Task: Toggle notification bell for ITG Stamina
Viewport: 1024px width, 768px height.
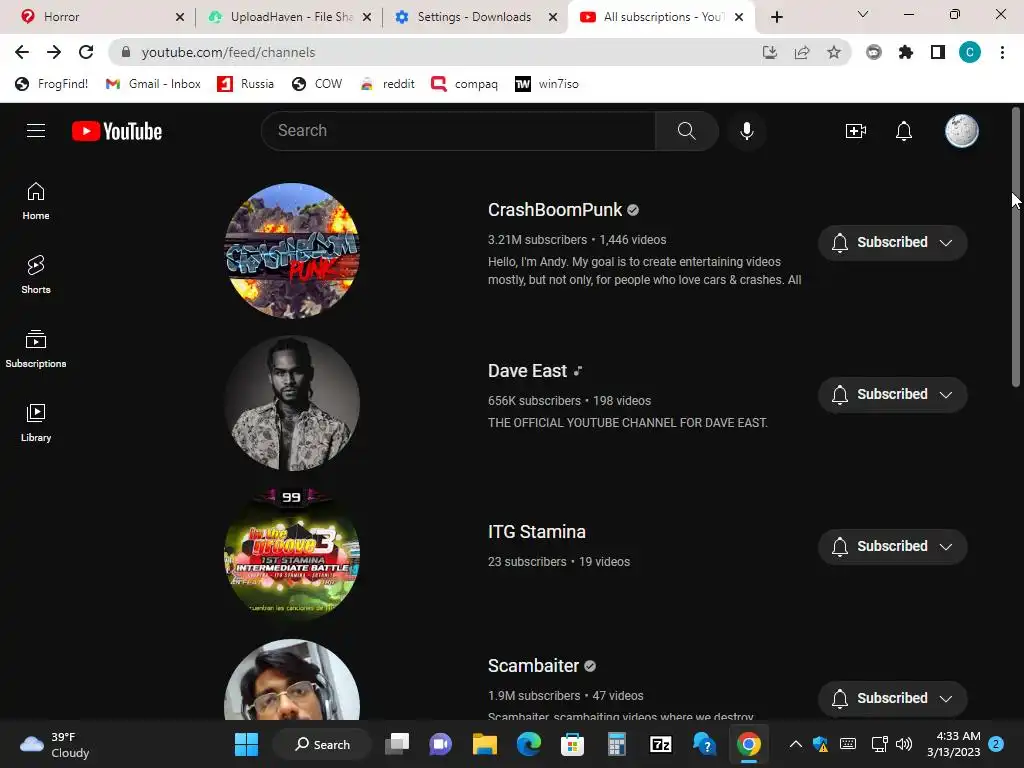Action: [x=840, y=547]
